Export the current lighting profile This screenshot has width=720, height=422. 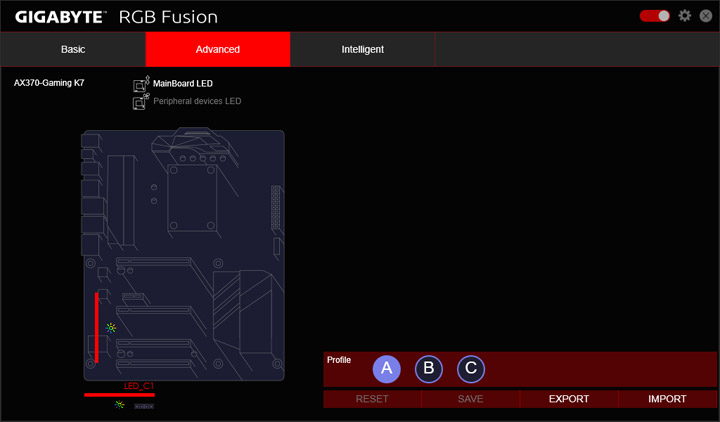click(x=569, y=399)
